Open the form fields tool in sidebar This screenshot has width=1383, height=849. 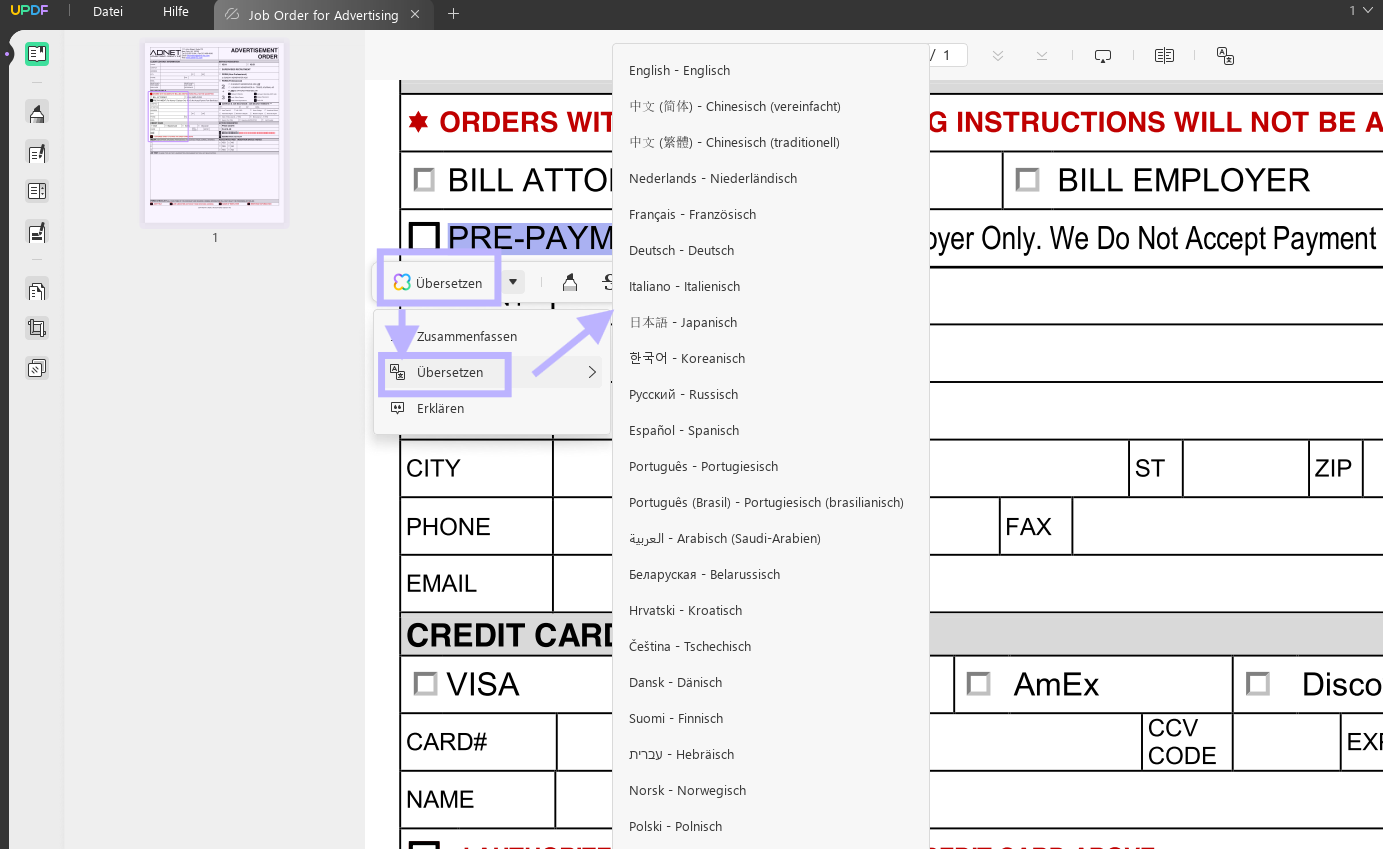[37, 191]
